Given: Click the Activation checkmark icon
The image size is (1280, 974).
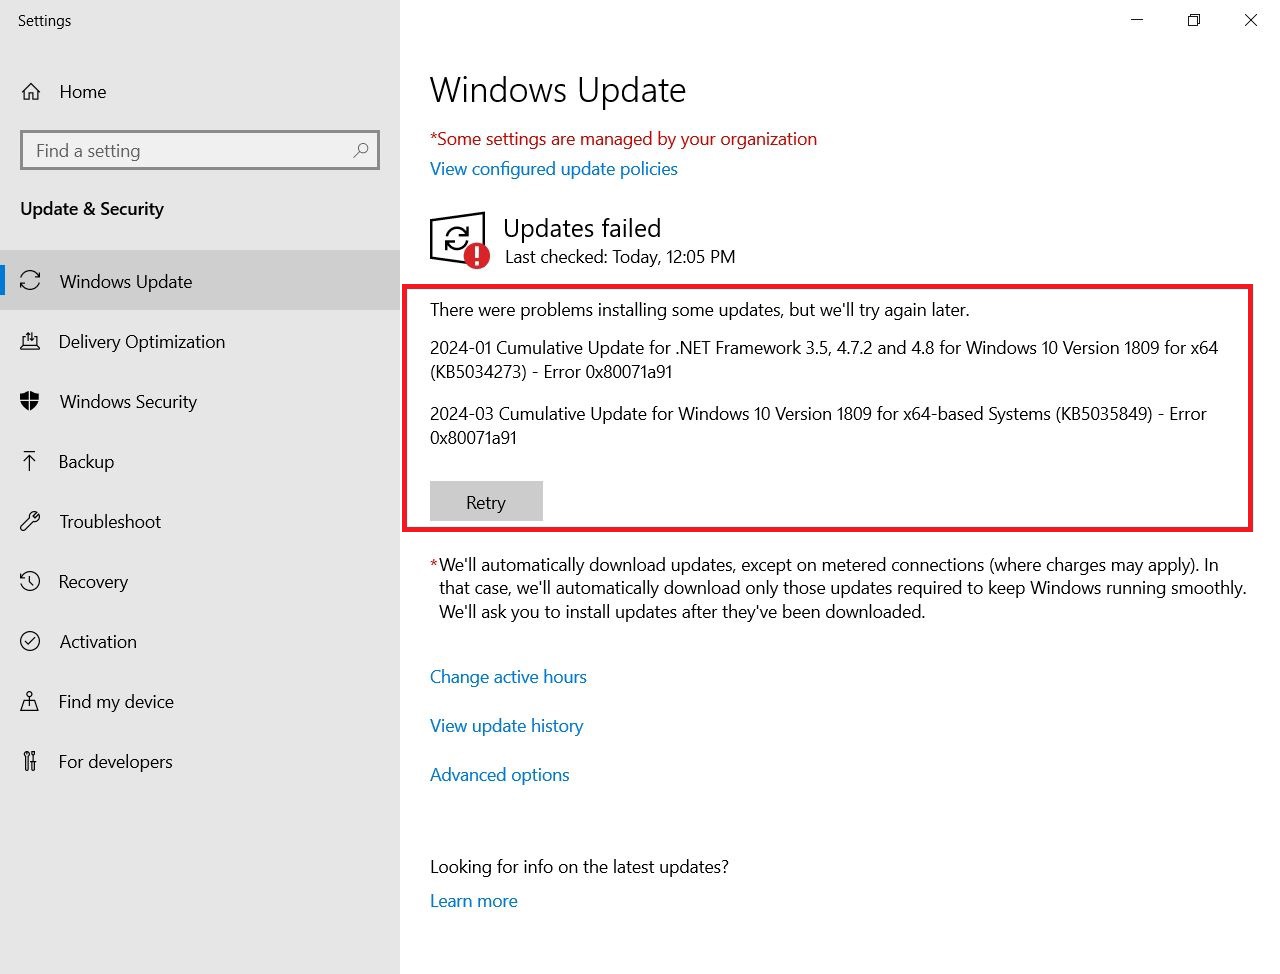Looking at the screenshot, I should click(30, 642).
